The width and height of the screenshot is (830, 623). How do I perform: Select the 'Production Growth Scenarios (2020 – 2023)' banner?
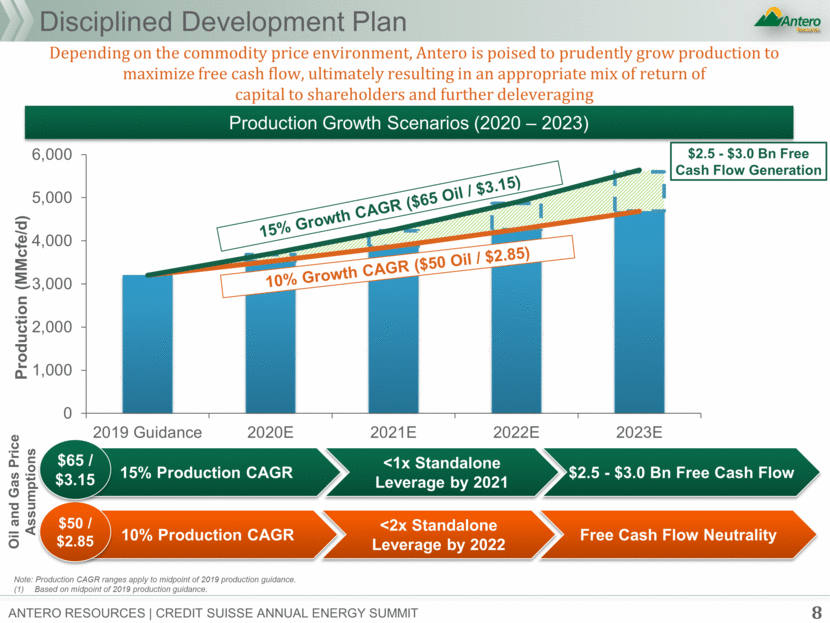coord(409,123)
